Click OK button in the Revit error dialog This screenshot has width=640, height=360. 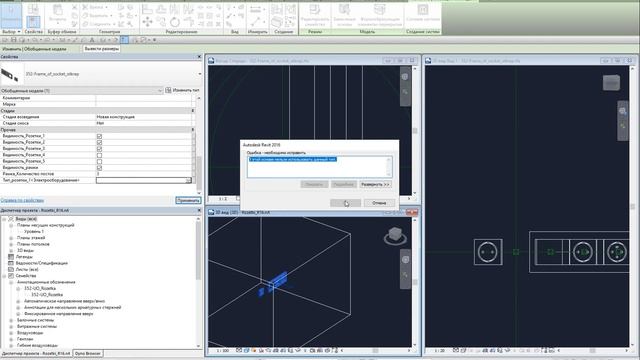[x=345, y=203]
